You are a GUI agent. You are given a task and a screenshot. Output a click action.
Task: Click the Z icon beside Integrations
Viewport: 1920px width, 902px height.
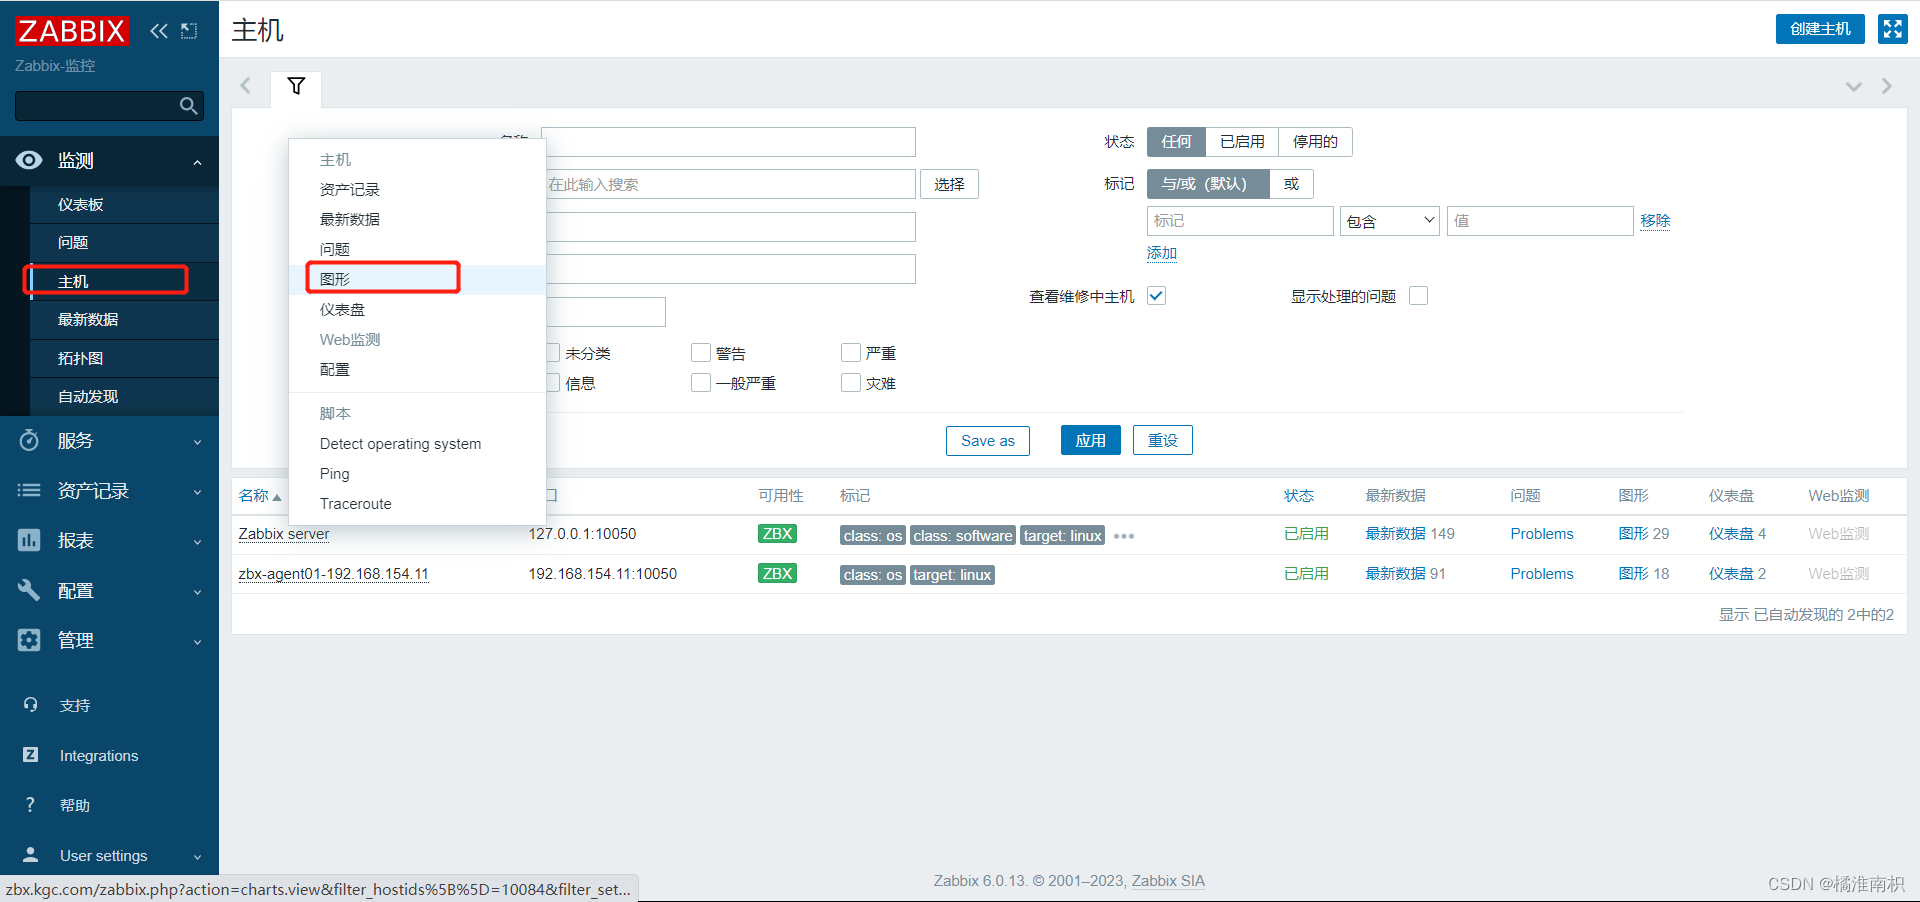pos(31,755)
